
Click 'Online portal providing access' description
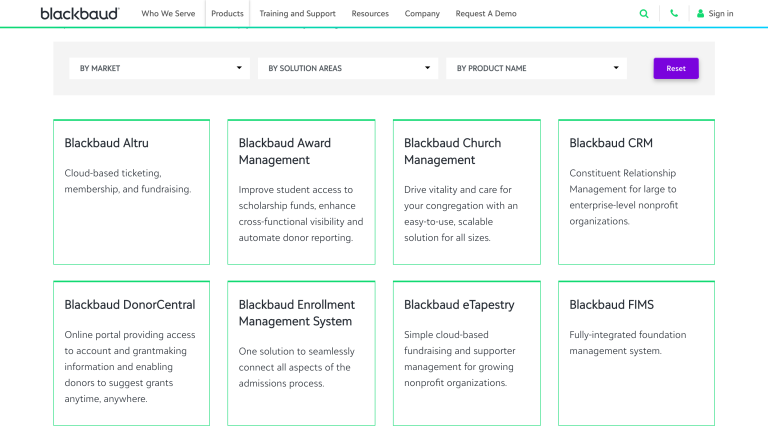(130, 366)
